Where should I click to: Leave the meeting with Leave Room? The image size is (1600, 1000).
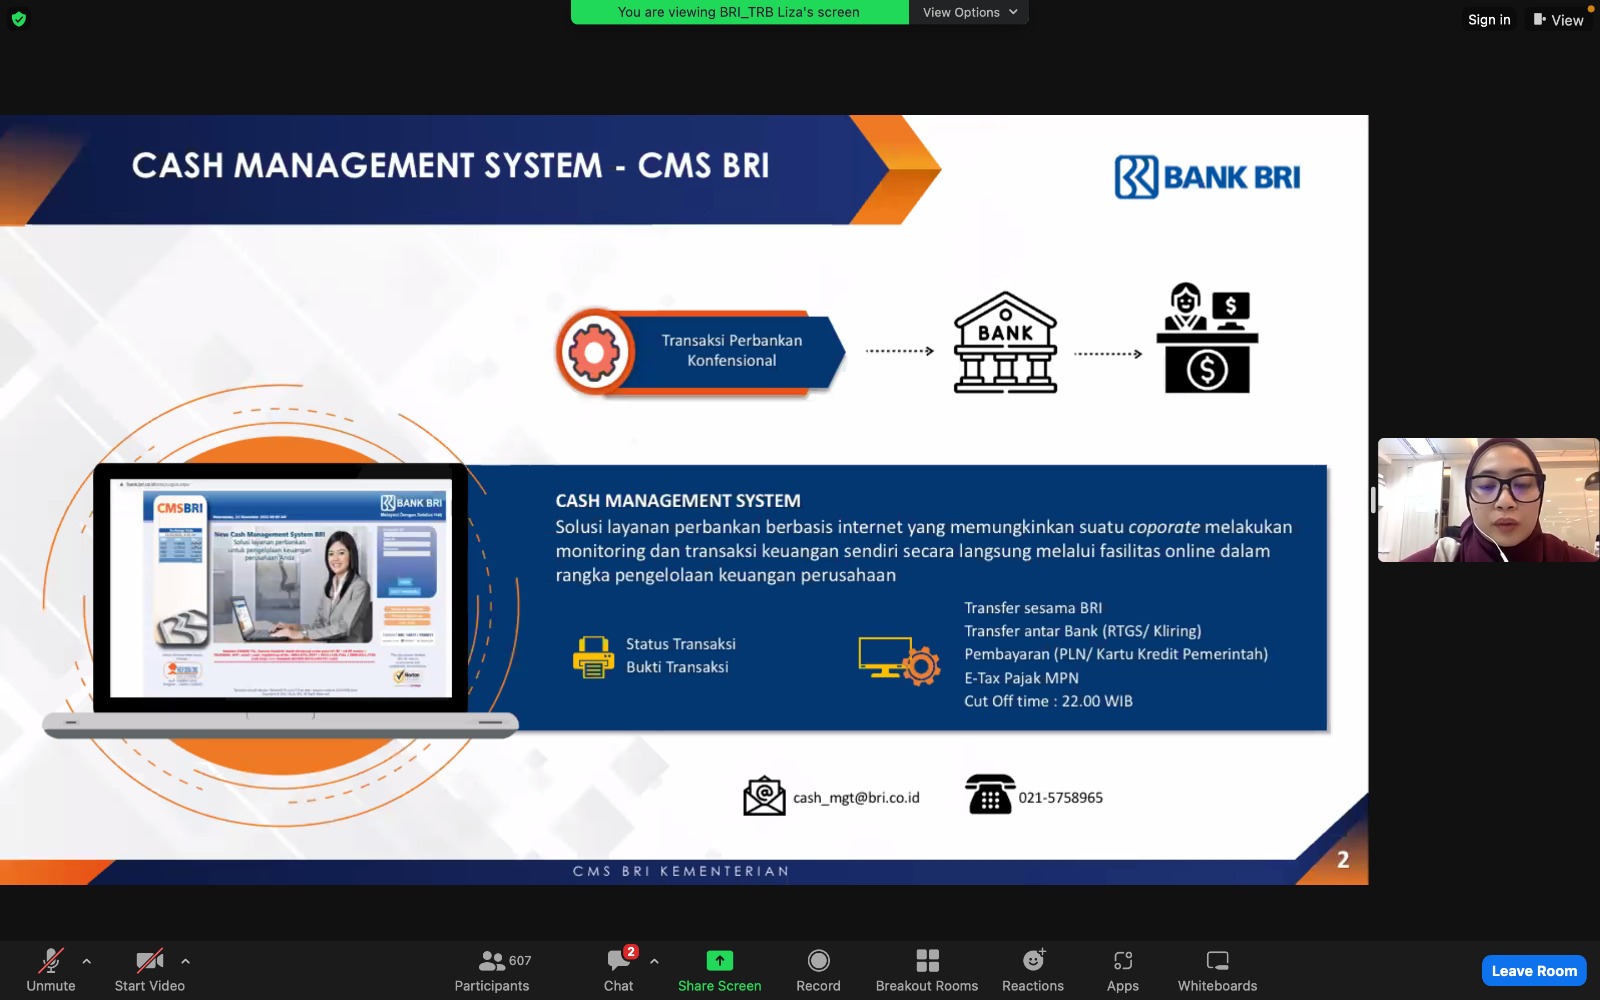[1533, 970]
